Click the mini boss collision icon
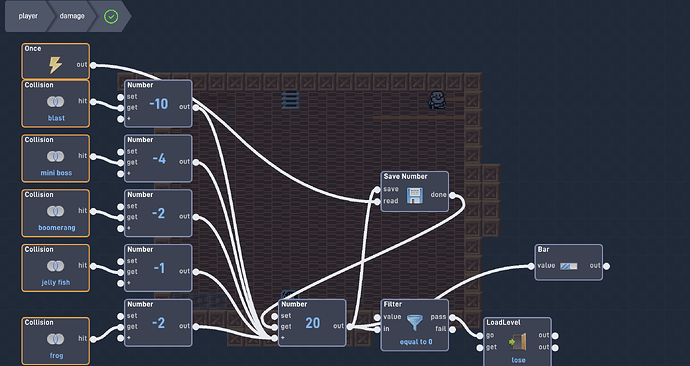The height and width of the screenshot is (366, 690). 55,157
